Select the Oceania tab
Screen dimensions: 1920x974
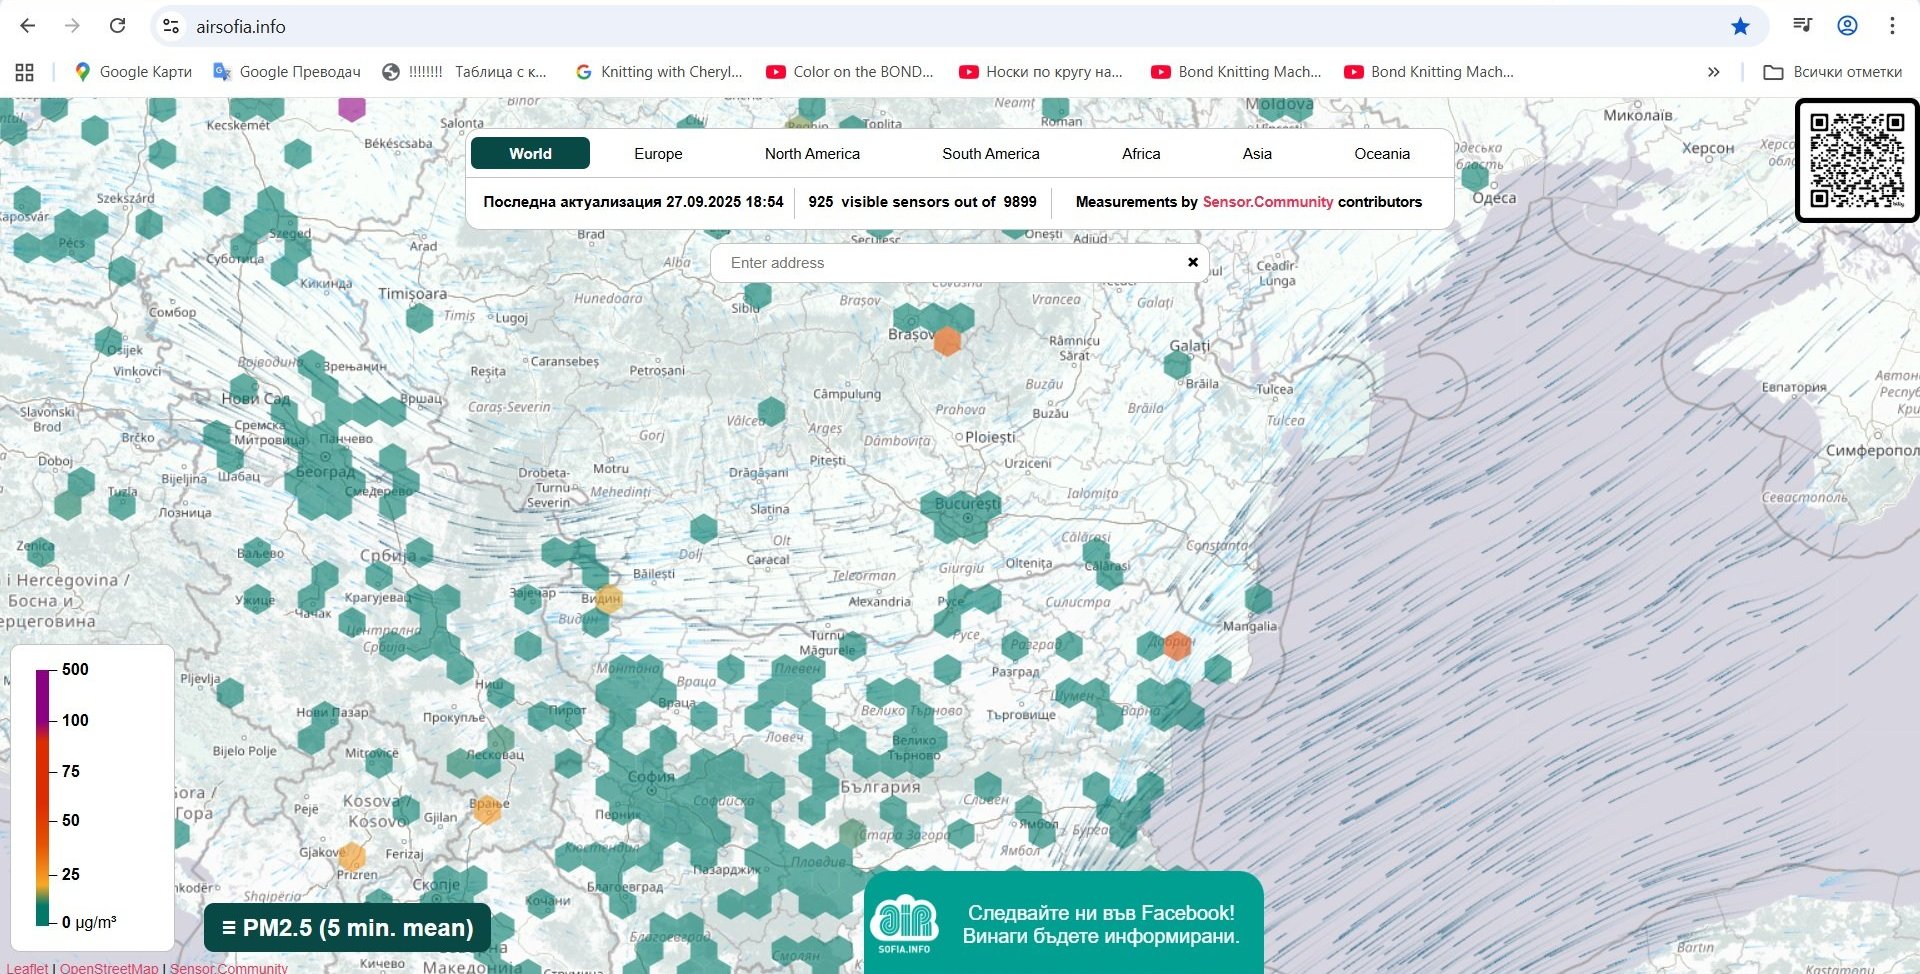[1382, 153]
